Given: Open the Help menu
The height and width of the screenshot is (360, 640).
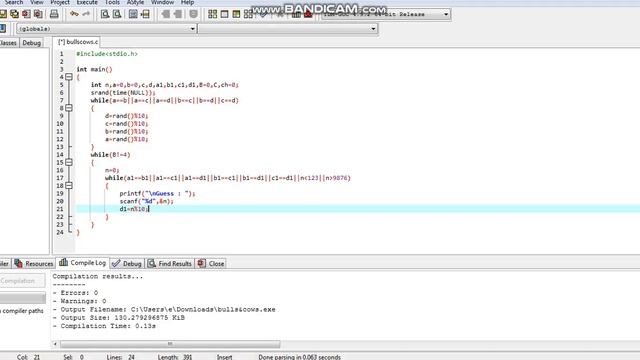Looking at the screenshot, I should point(187,2).
